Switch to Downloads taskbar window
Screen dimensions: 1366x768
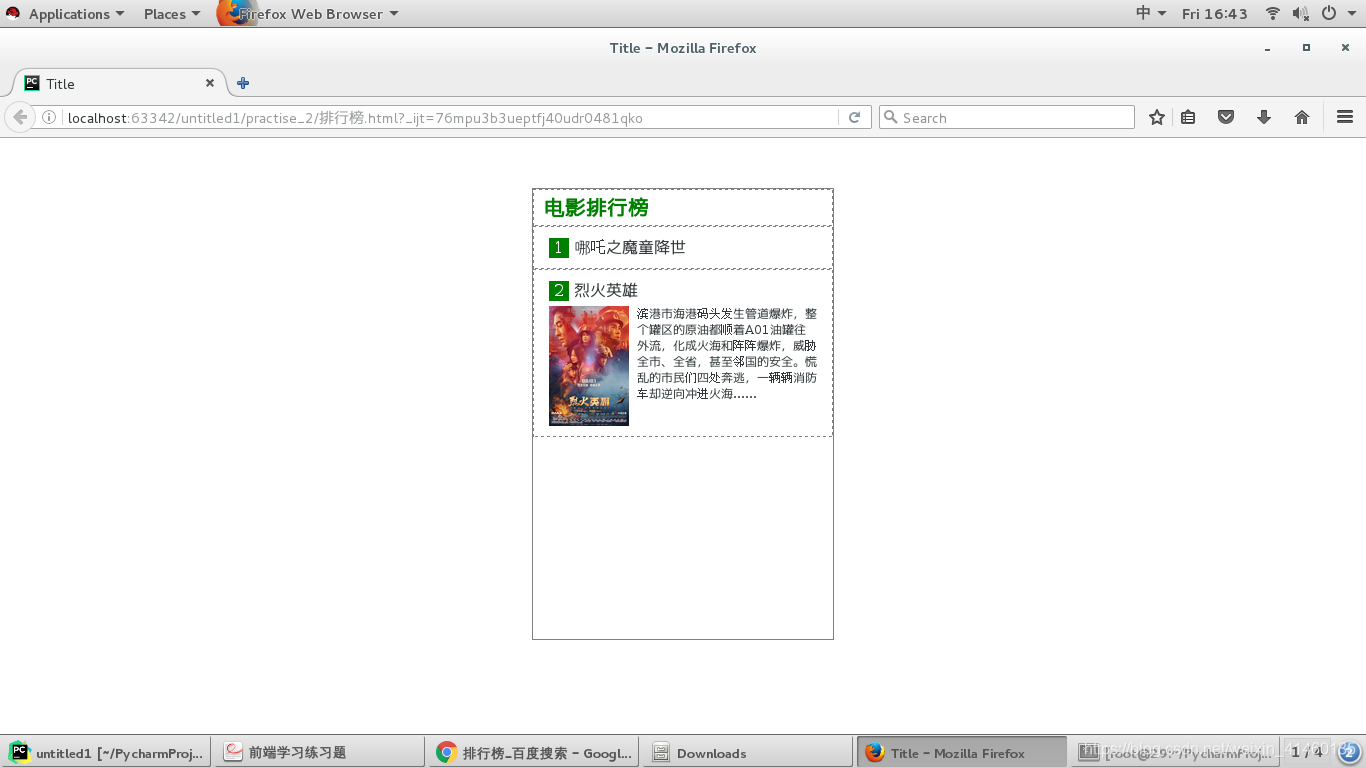click(747, 753)
